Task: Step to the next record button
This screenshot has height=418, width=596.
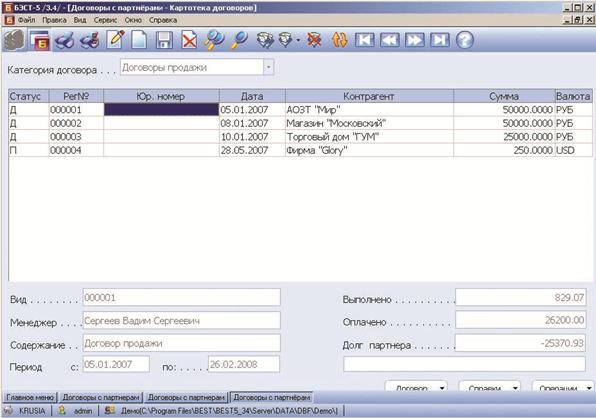Action: click(x=415, y=40)
